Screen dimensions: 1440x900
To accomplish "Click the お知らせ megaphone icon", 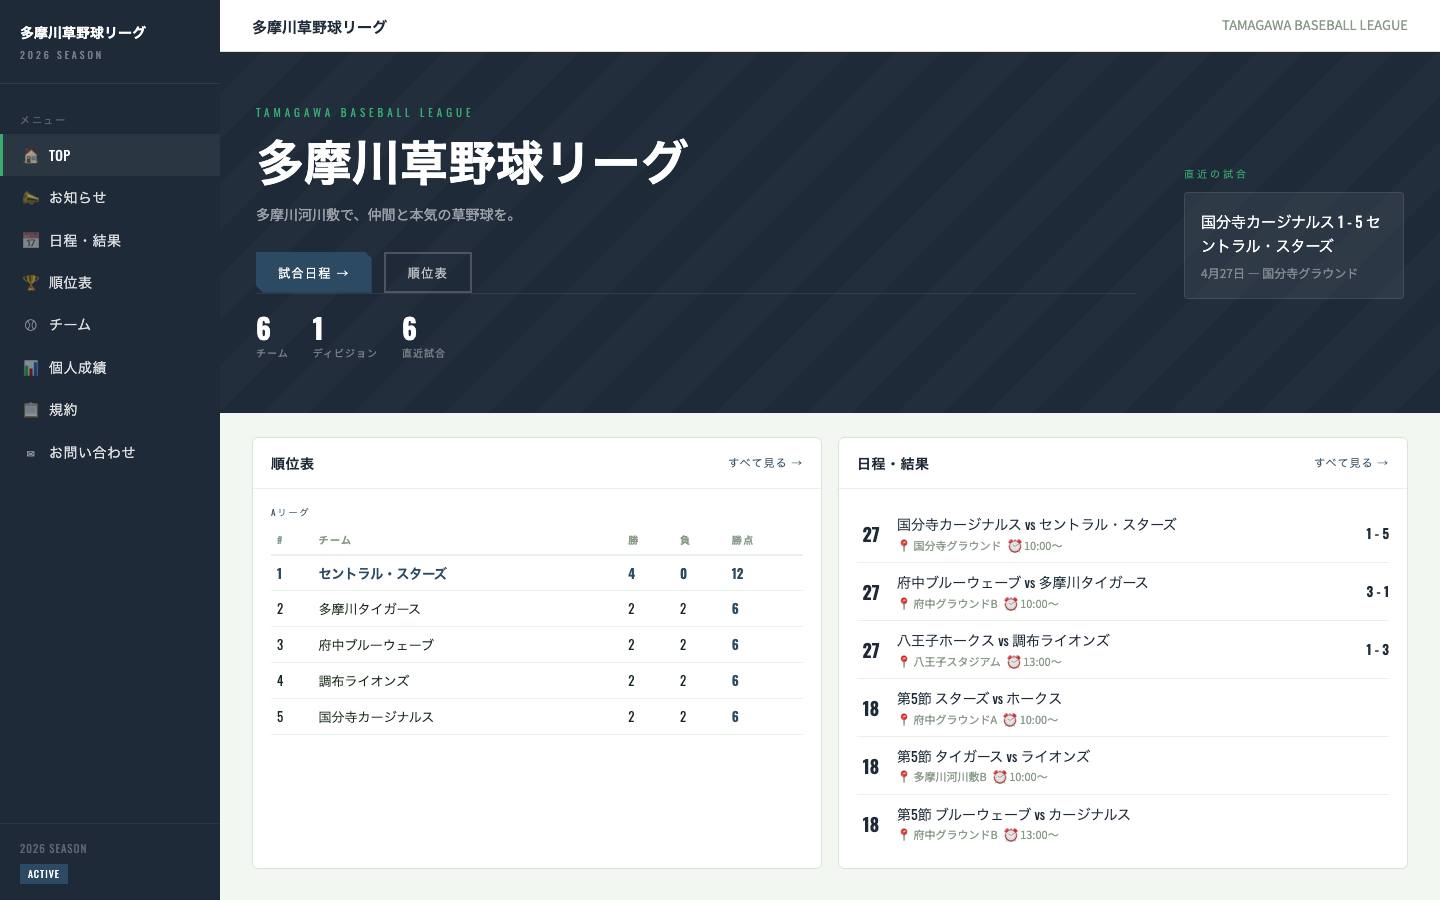I will pyautogui.click(x=31, y=198).
